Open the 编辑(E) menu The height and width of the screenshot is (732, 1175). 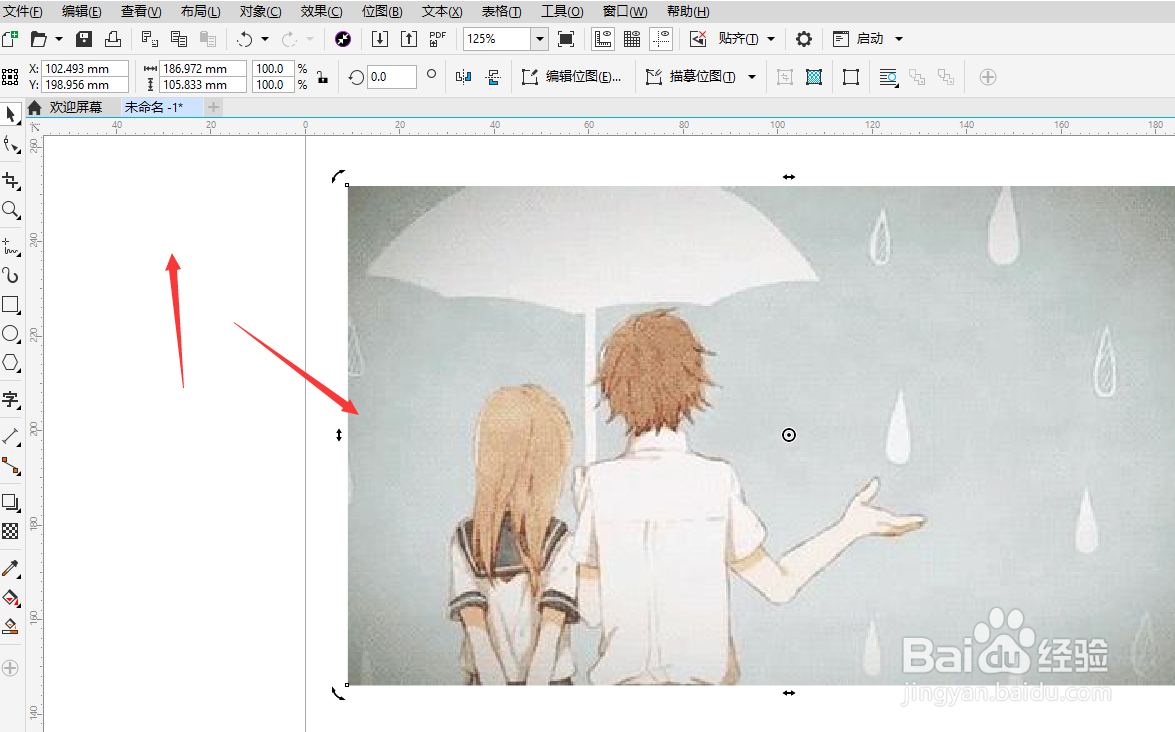pyautogui.click(x=82, y=11)
